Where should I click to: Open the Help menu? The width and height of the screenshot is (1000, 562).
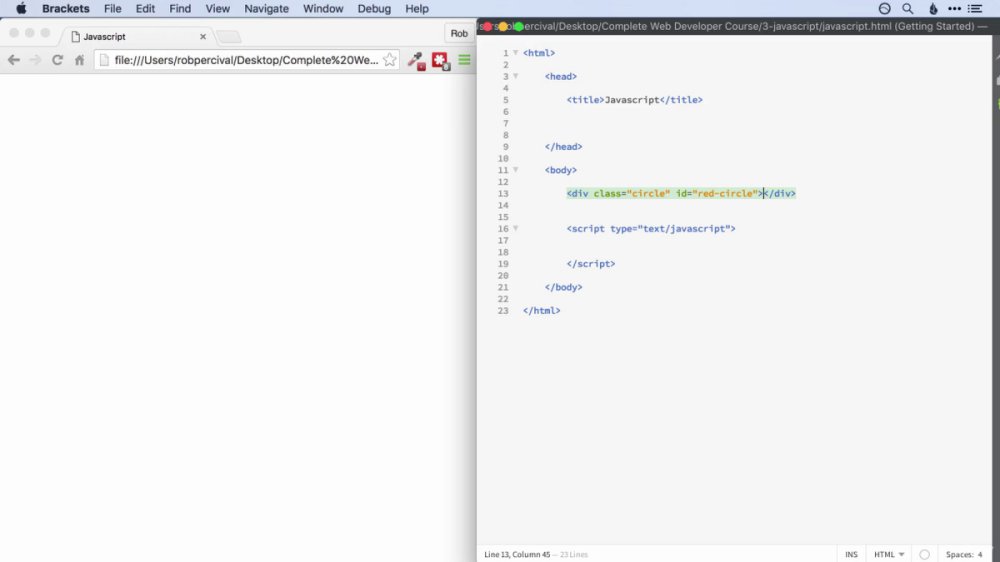coord(417,9)
